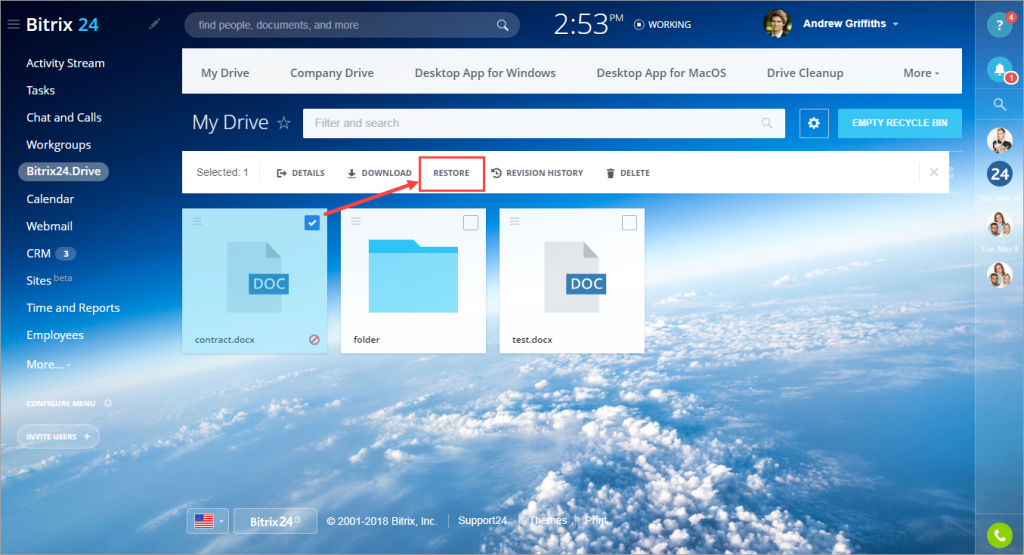The width and height of the screenshot is (1024, 555).
Task: Open Time and Reports
Action: 73,308
